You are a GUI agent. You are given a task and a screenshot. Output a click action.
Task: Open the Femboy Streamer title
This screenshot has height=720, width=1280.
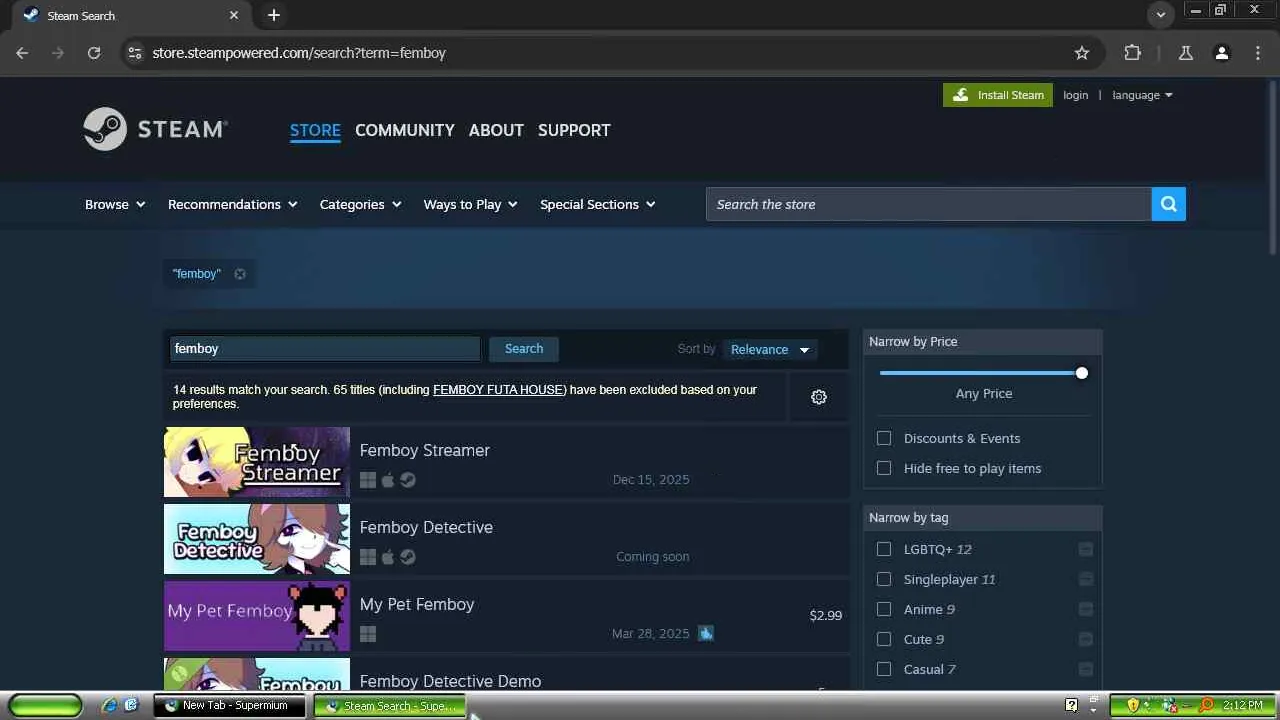[x=425, y=450]
